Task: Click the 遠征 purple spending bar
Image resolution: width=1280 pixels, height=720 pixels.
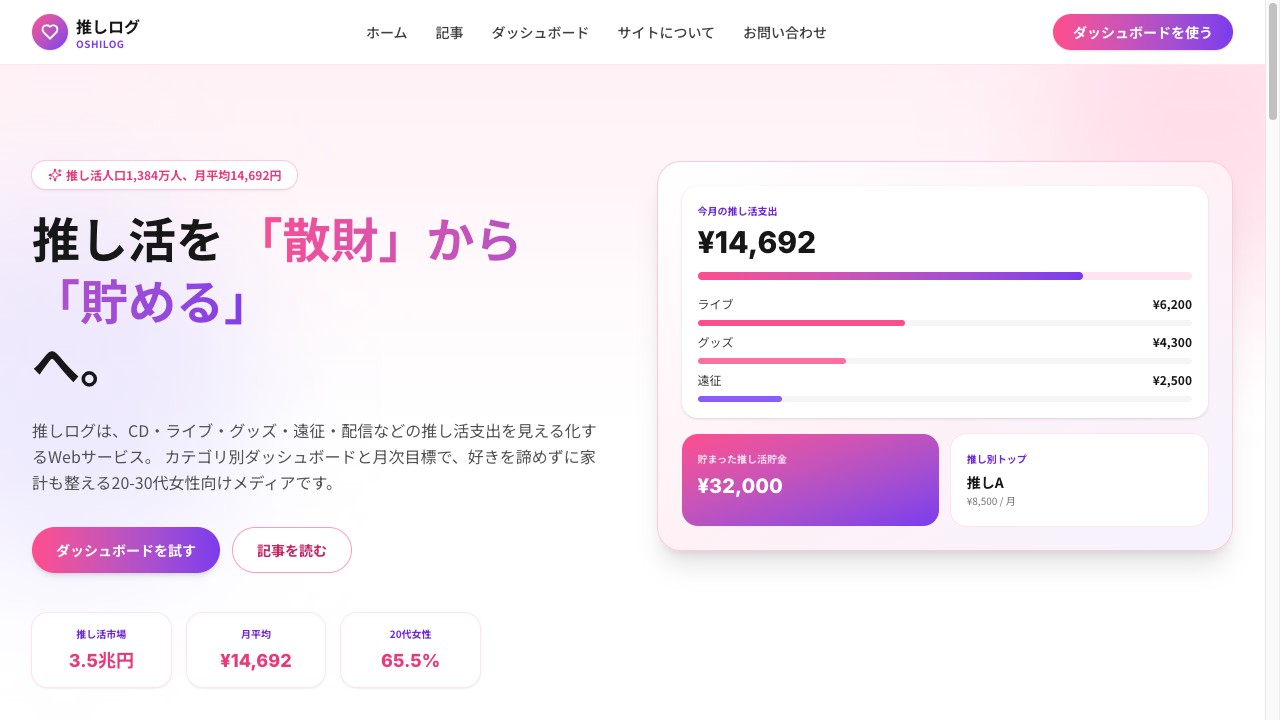Action: 944,399
